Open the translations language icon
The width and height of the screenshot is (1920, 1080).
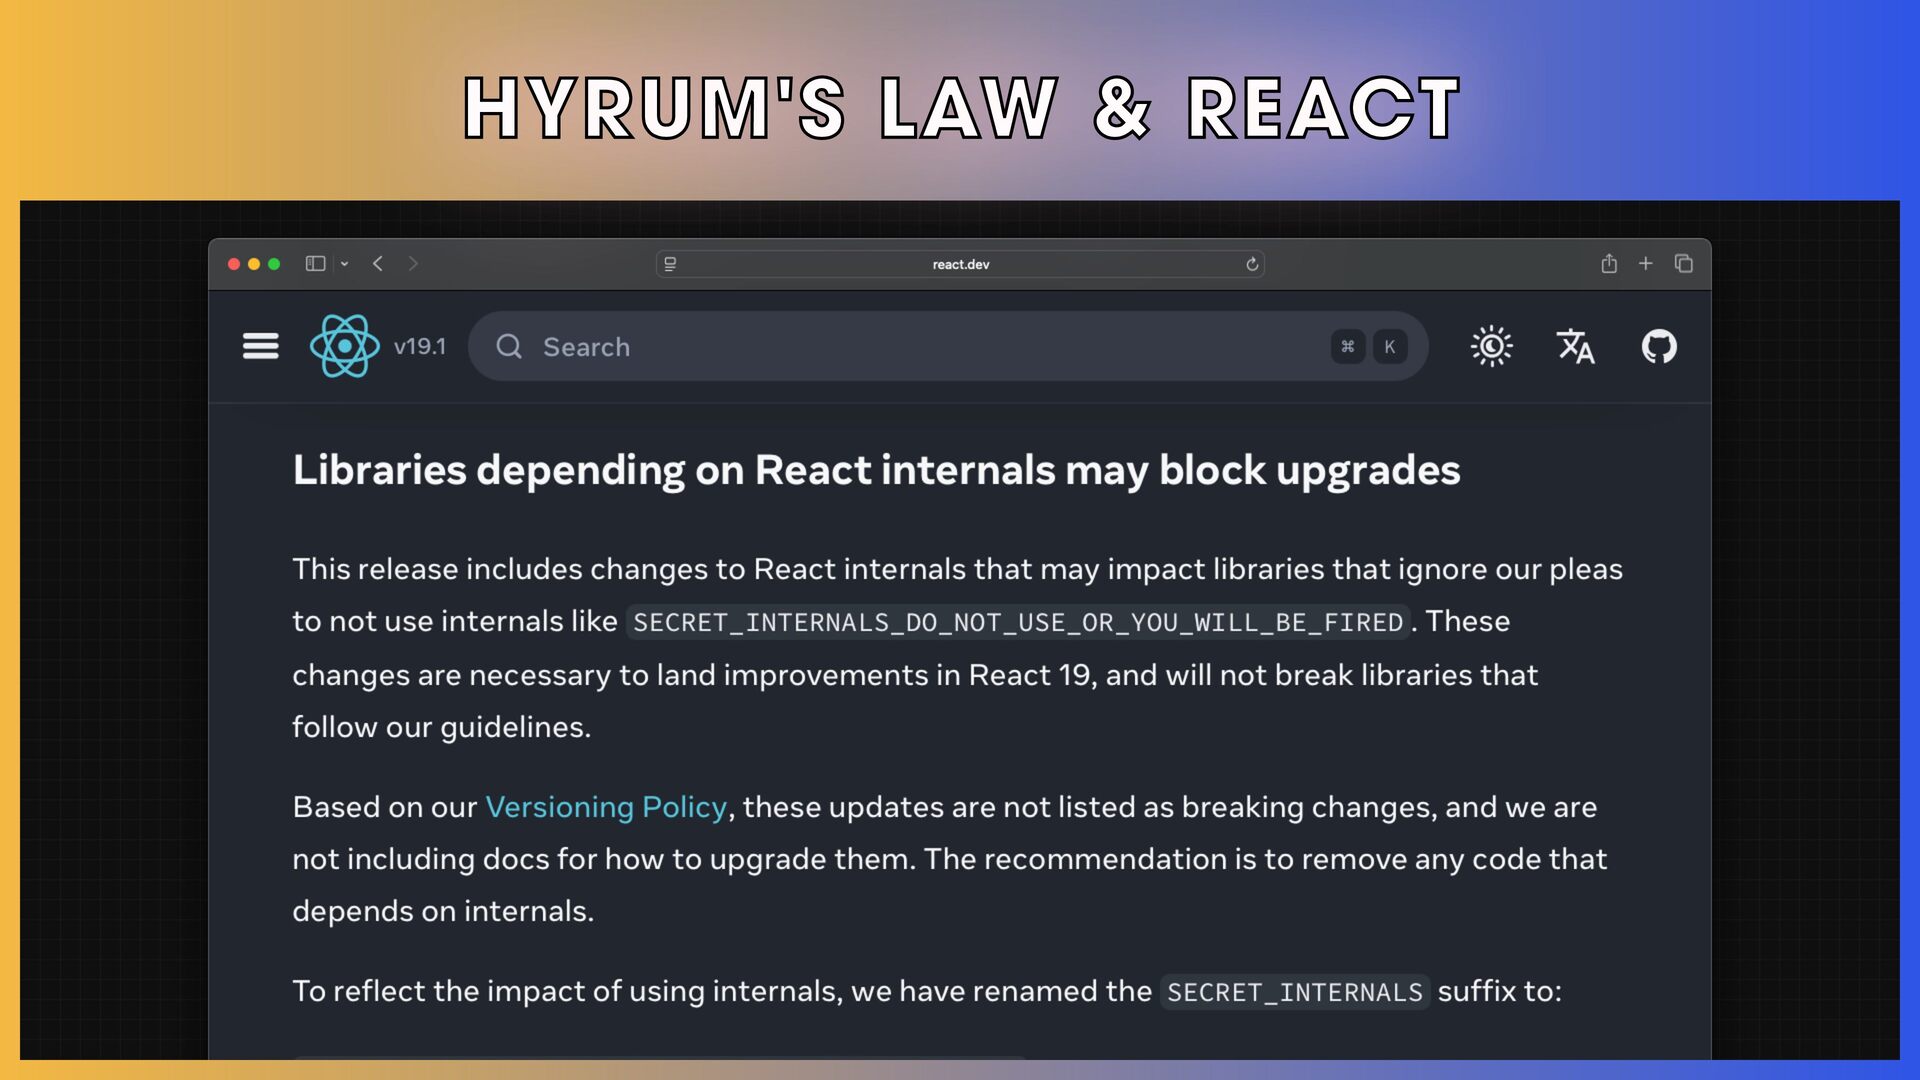[x=1575, y=346]
